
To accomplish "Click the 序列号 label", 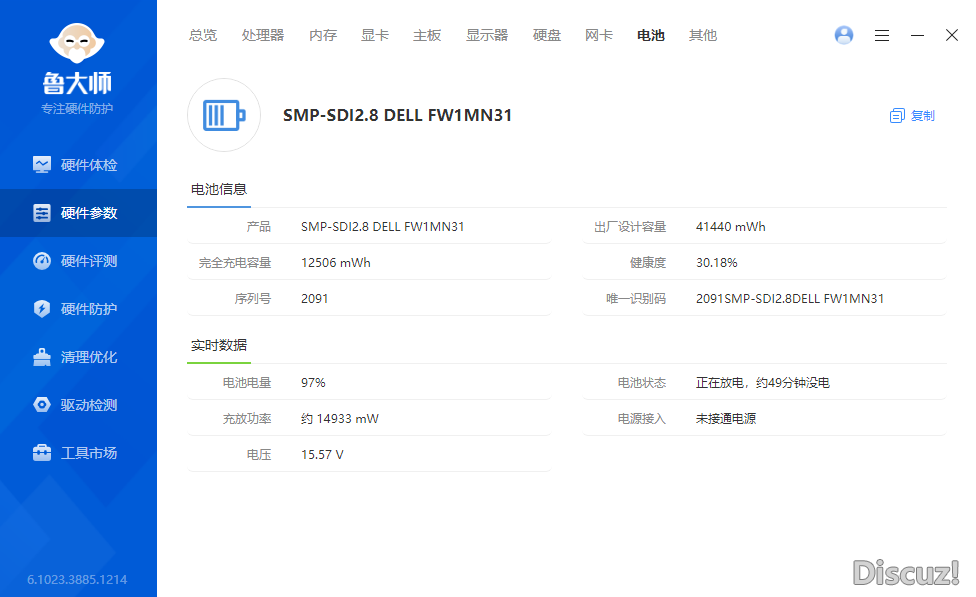I will 253,299.
